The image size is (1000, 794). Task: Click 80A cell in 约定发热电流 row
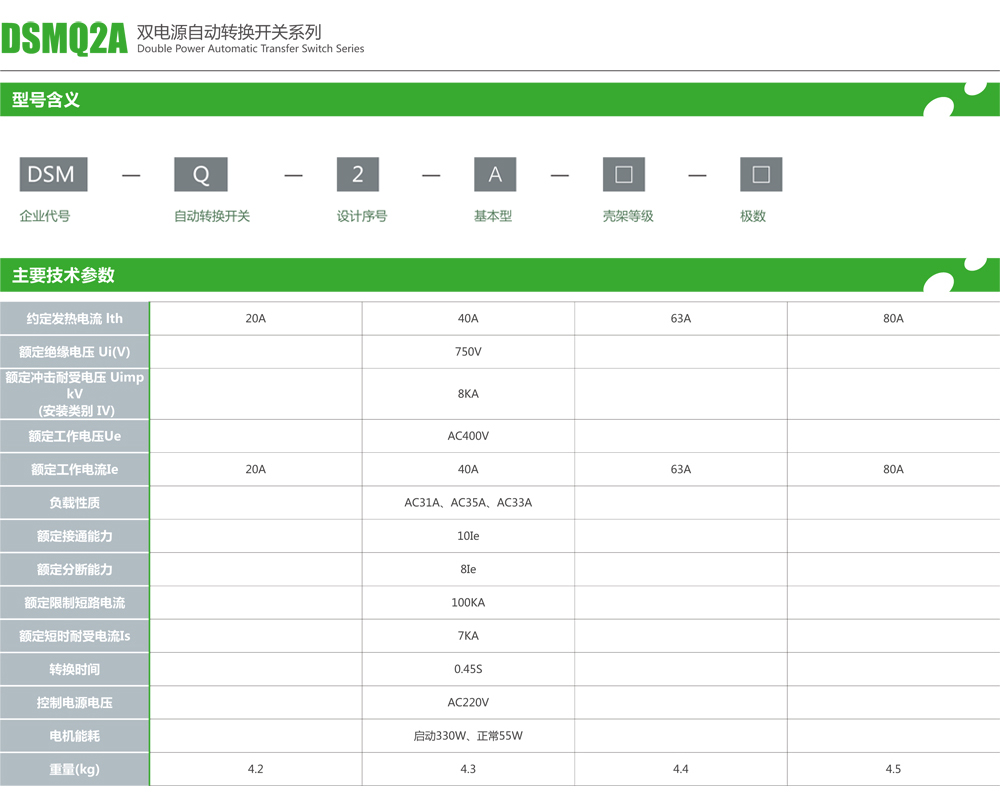(893, 318)
